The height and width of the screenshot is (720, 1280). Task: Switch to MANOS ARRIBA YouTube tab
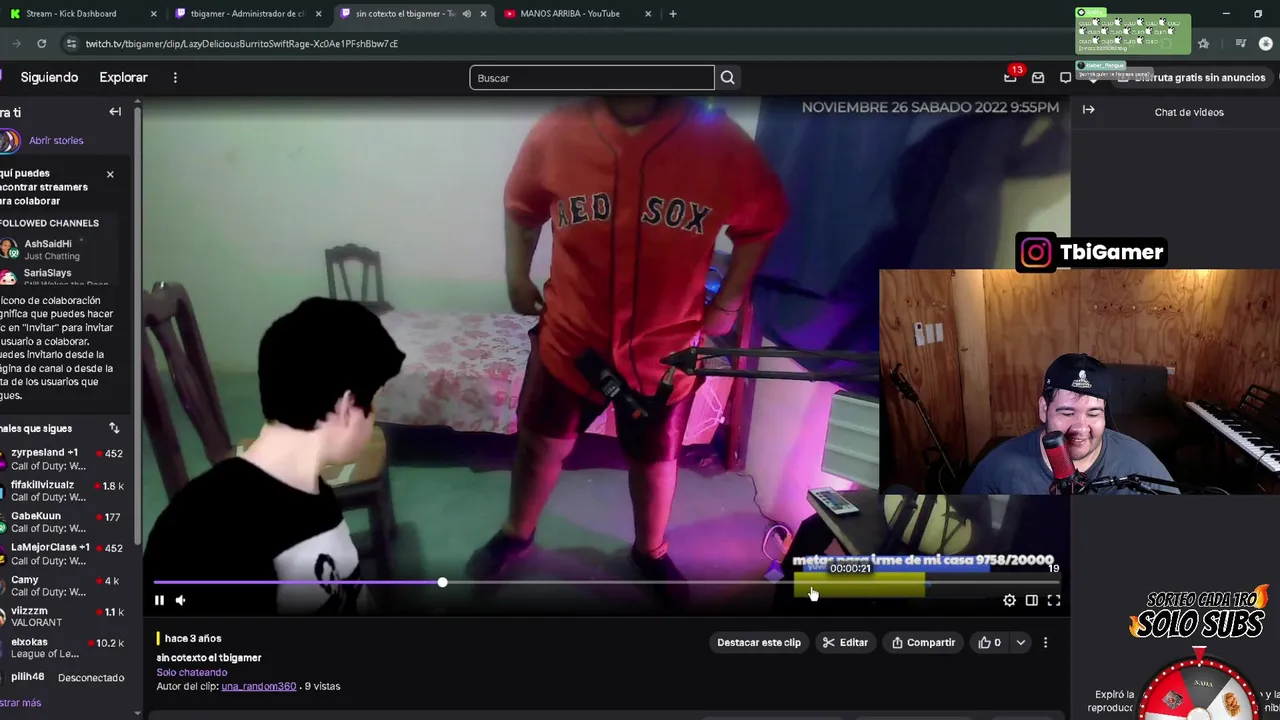pyautogui.click(x=576, y=14)
